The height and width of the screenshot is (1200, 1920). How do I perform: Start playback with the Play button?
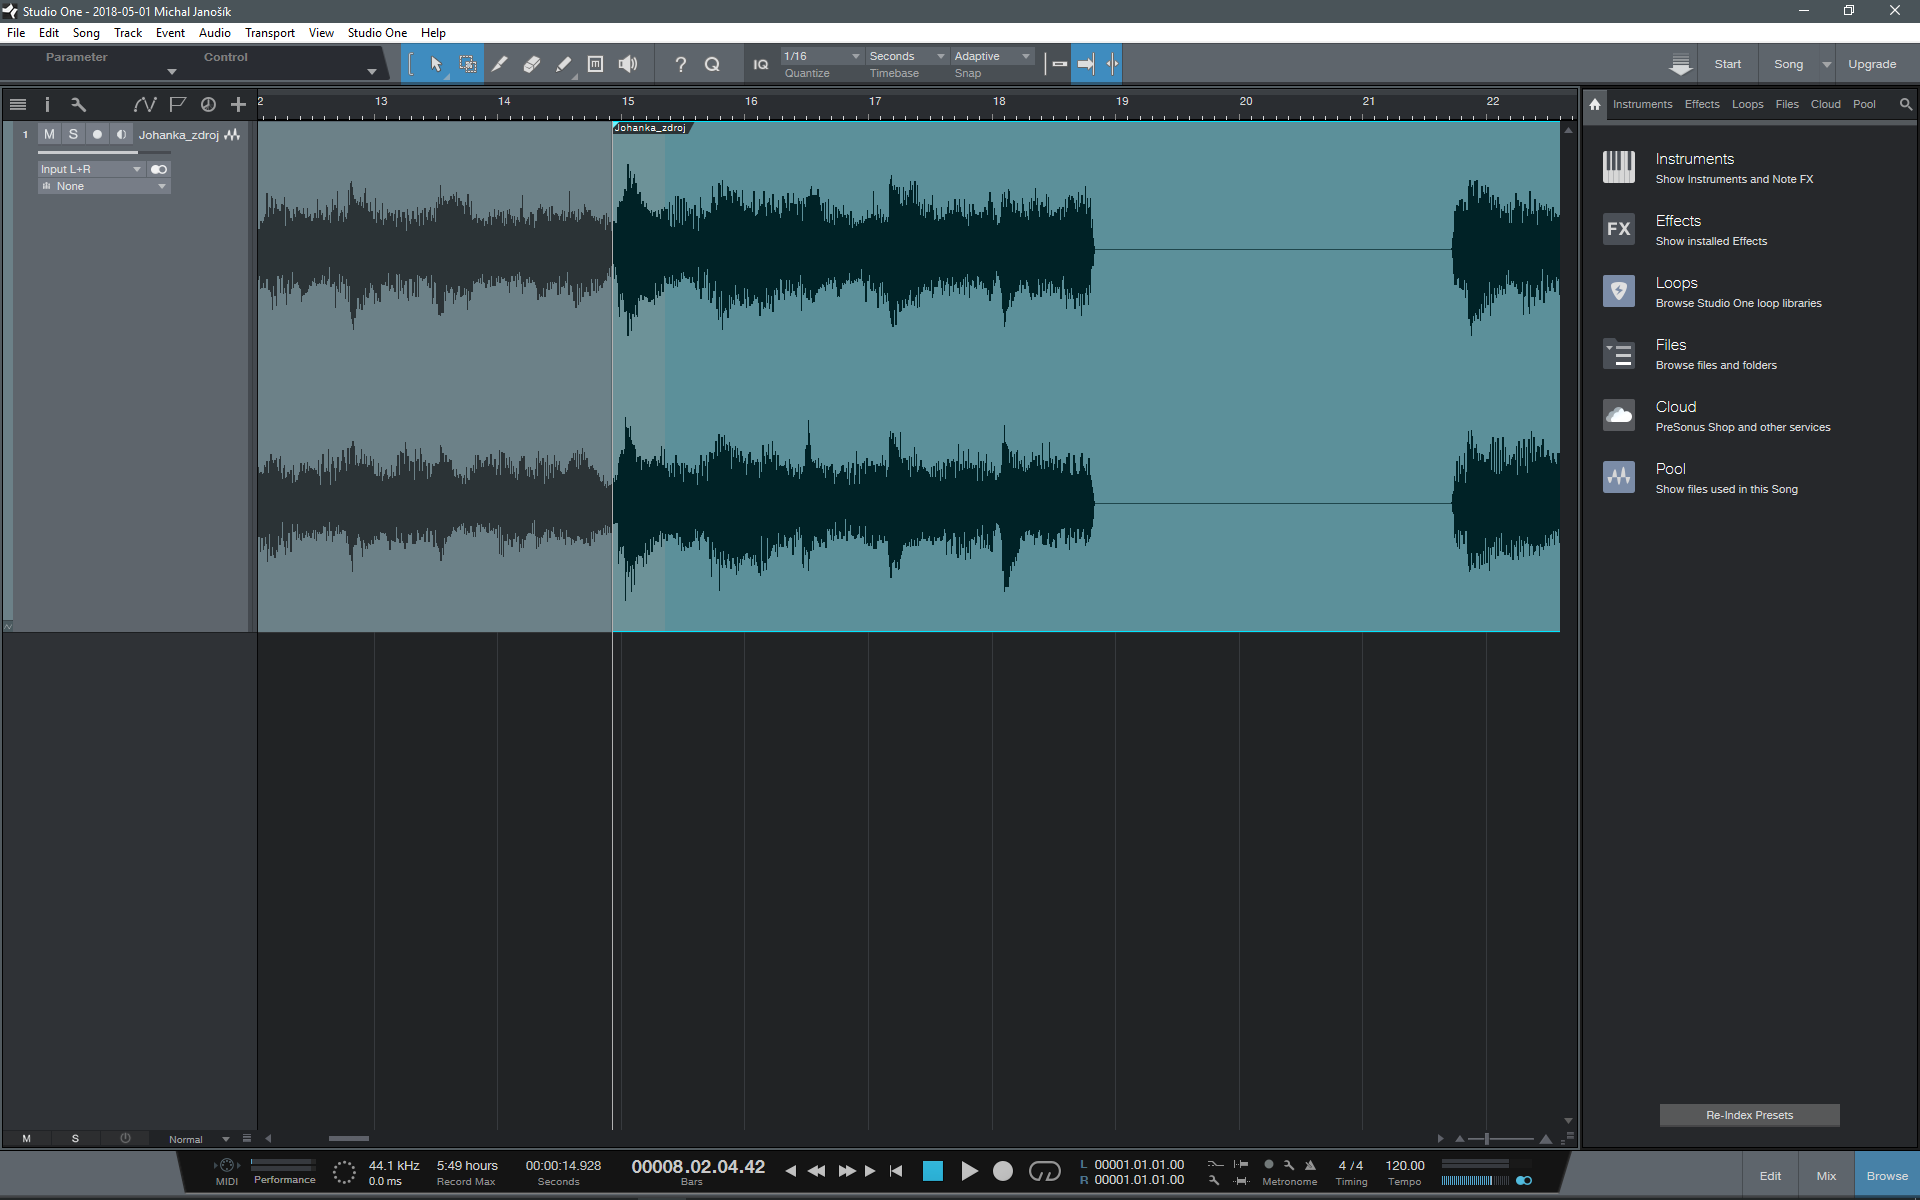[969, 1171]
